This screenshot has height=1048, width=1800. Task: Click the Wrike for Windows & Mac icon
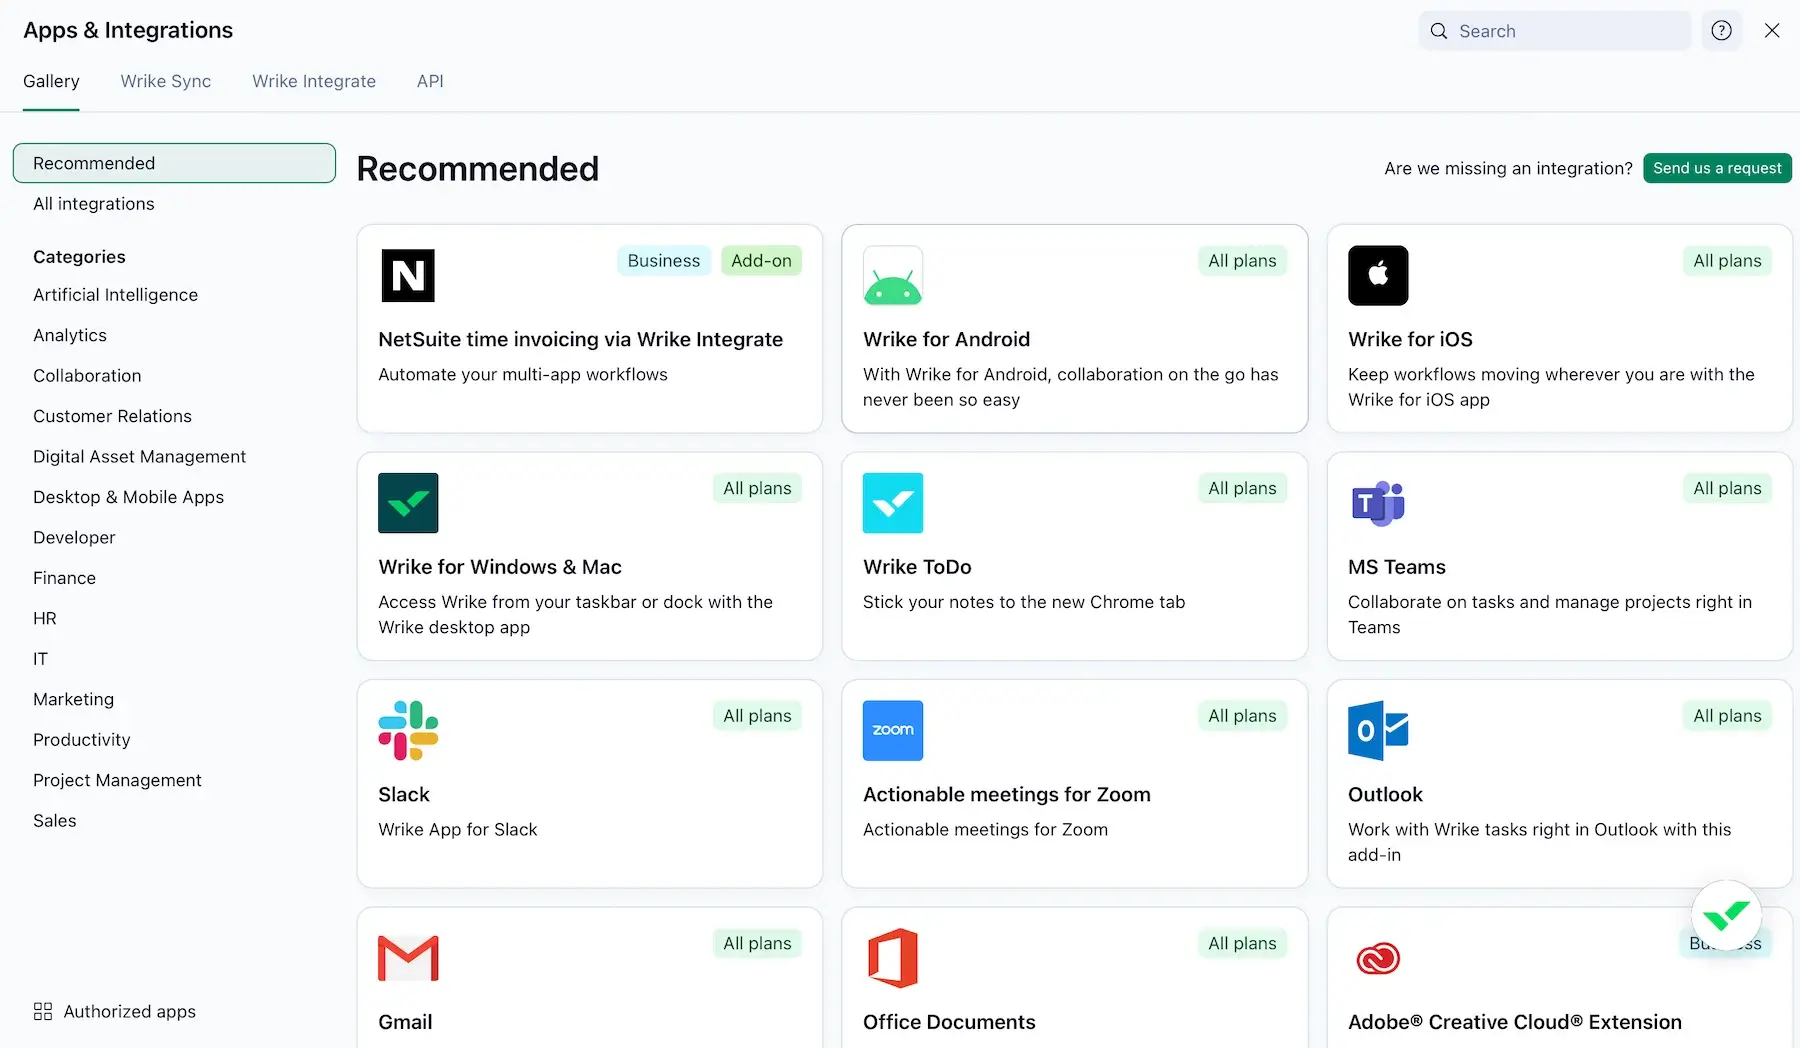[x=408, y=503]
